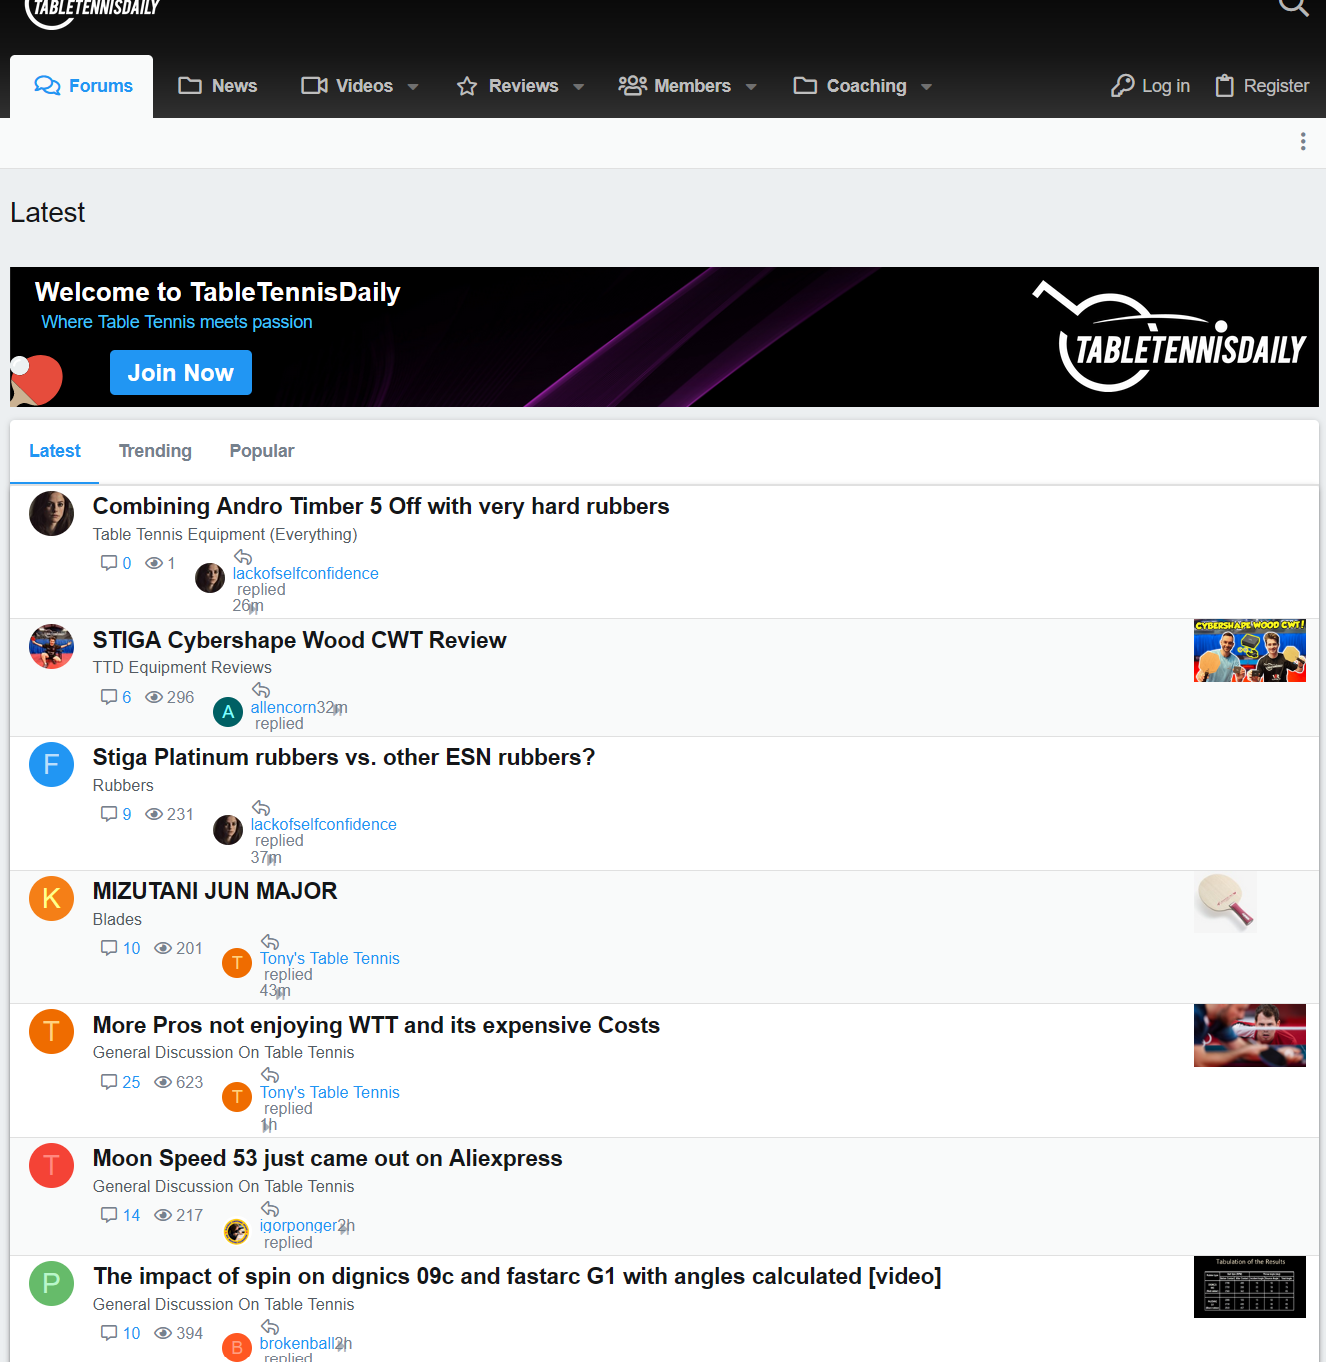Click STIGA Cybershape thread author avatar

click(x=51, y=647)
